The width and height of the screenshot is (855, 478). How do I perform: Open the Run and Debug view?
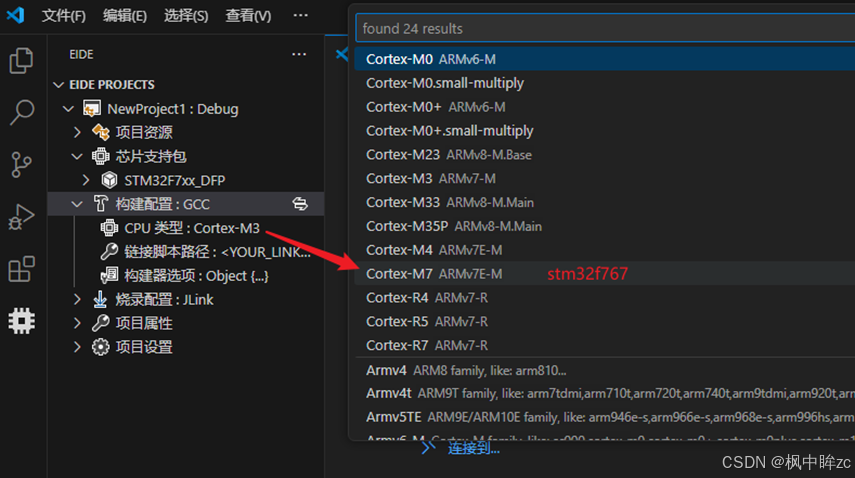coord(22,217)
